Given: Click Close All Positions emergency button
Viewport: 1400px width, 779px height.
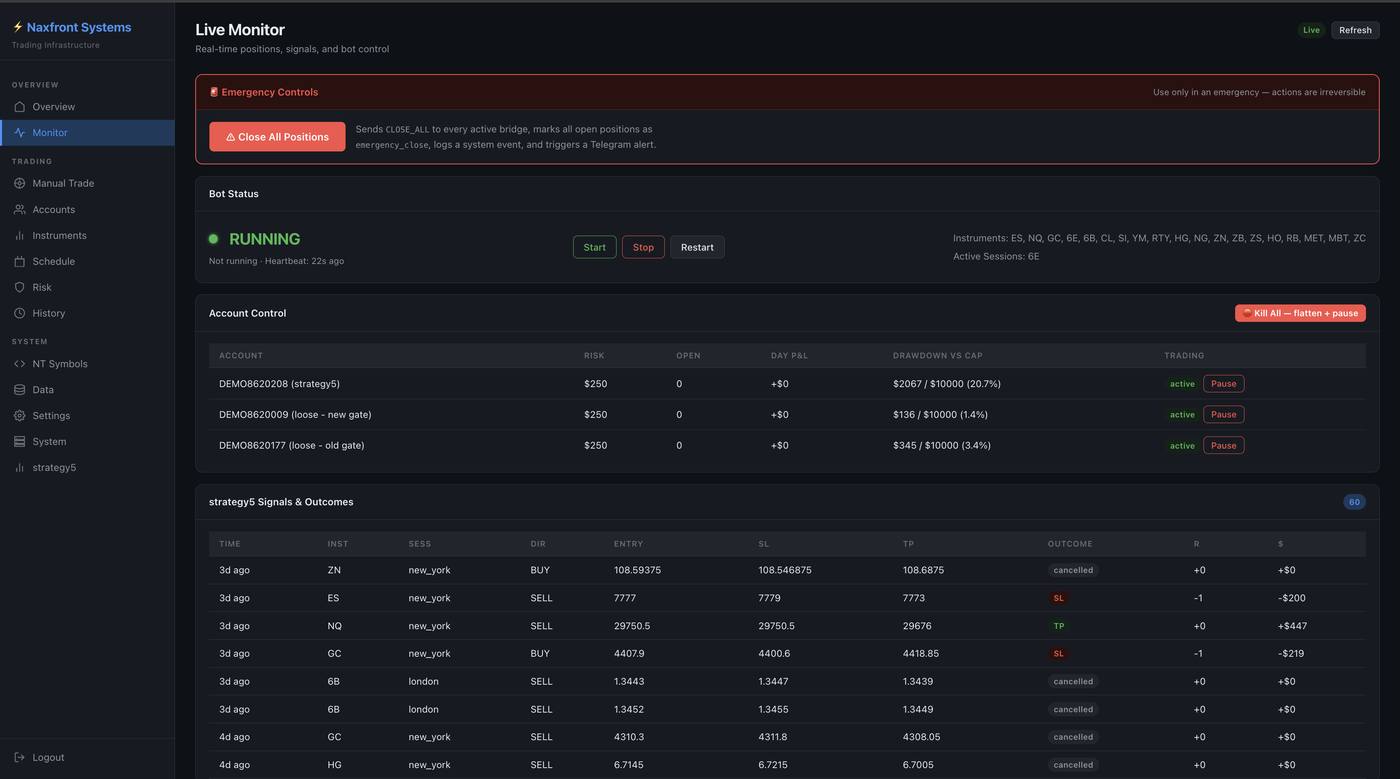Looking at the screenshot, I should tap(277, 137).
